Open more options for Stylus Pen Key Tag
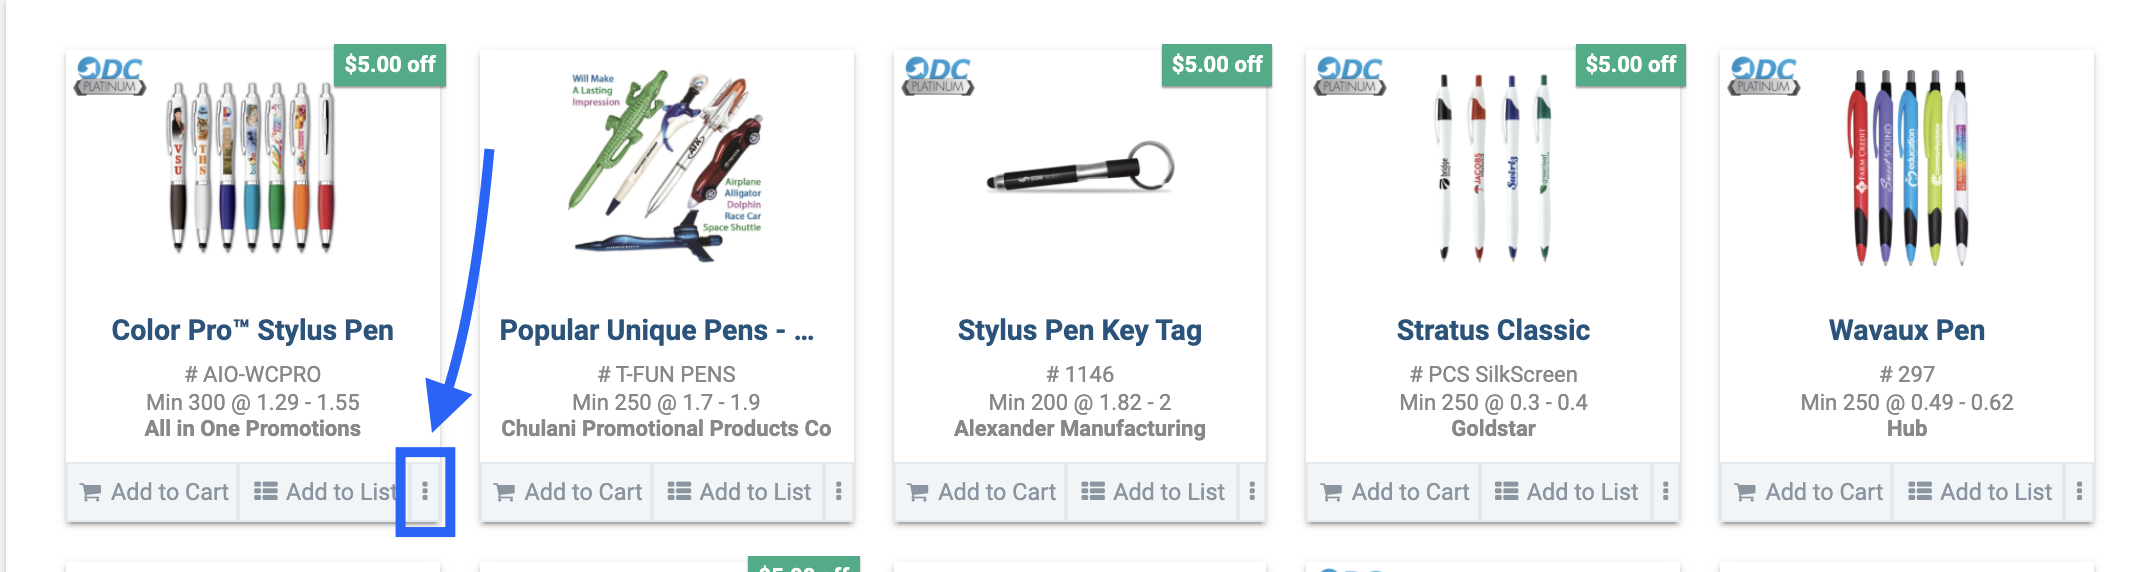Viewport: 2154px width, 572px height. (x=1252, y=491)
